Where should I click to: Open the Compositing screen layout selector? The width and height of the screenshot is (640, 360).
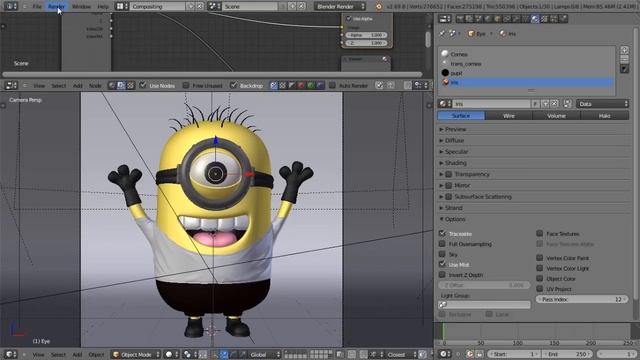[x=158, y=7]
